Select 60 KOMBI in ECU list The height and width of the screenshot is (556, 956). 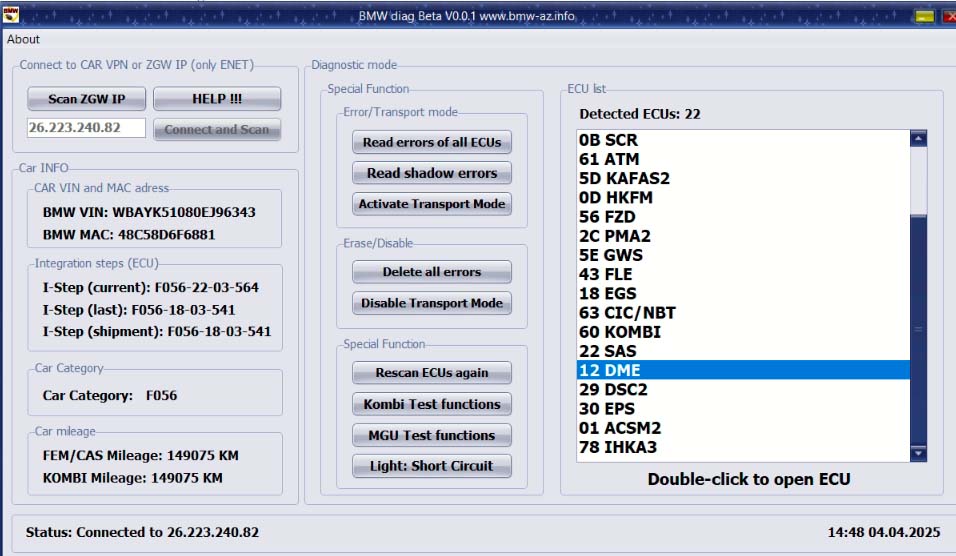[743, 332]
